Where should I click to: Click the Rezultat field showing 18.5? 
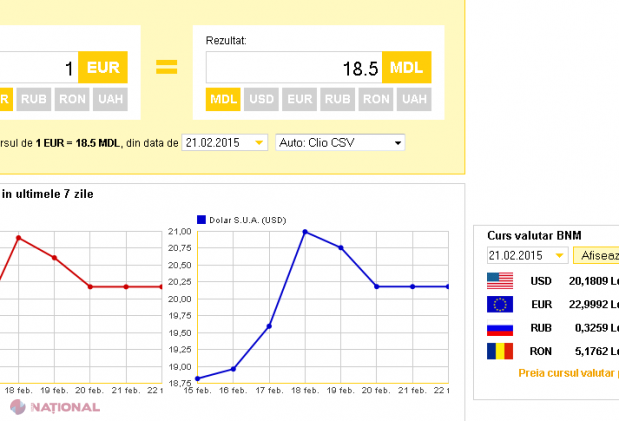click(x=293, y=68)
